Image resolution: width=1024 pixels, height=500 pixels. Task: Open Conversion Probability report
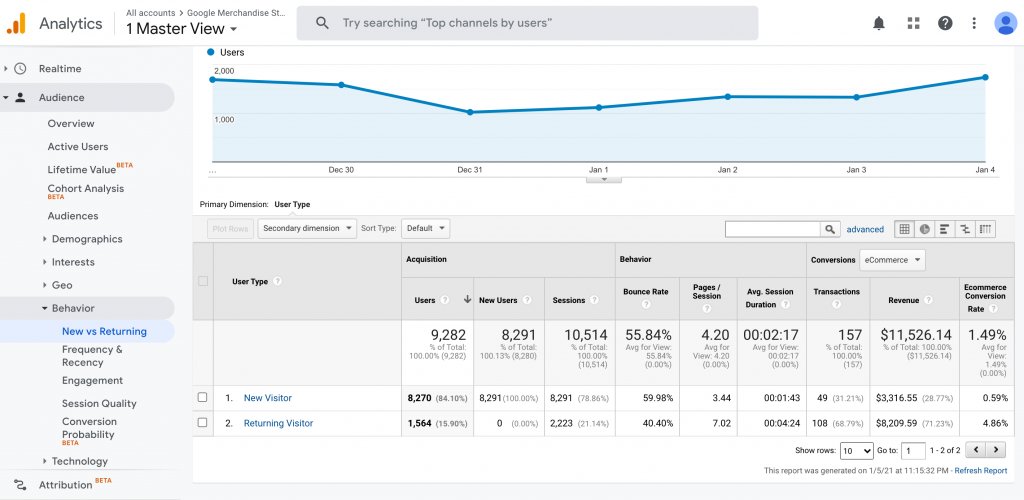coord(89,428)
